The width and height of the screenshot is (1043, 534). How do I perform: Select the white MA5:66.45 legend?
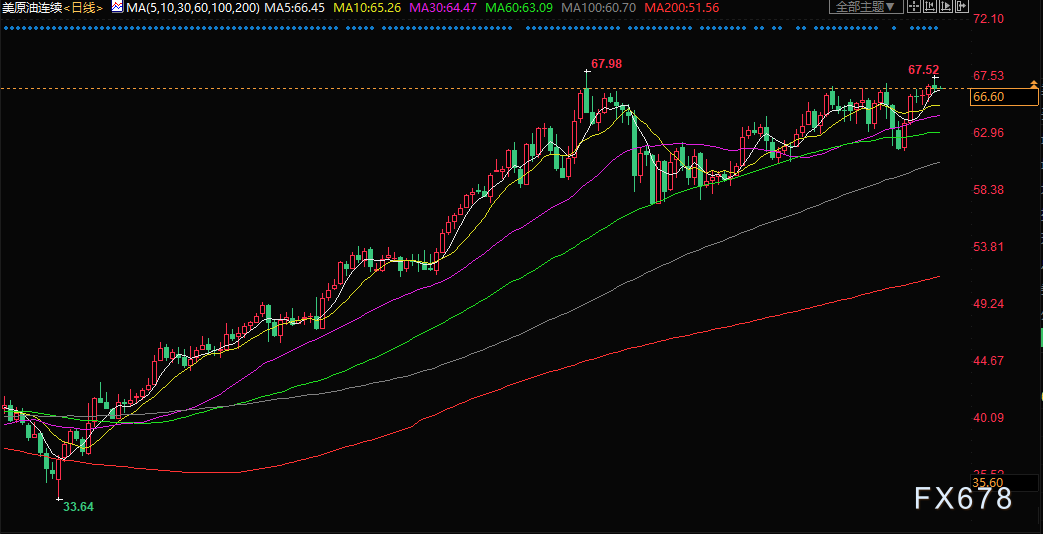tap(295, 7)
